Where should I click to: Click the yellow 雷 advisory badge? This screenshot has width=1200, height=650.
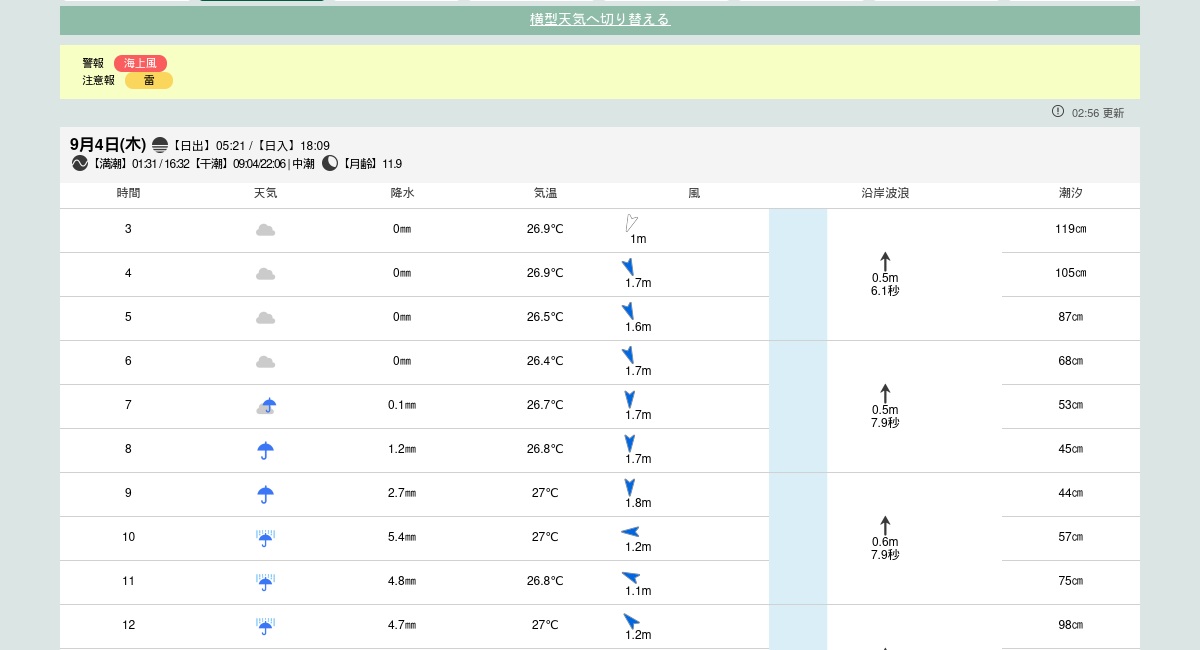149,81
